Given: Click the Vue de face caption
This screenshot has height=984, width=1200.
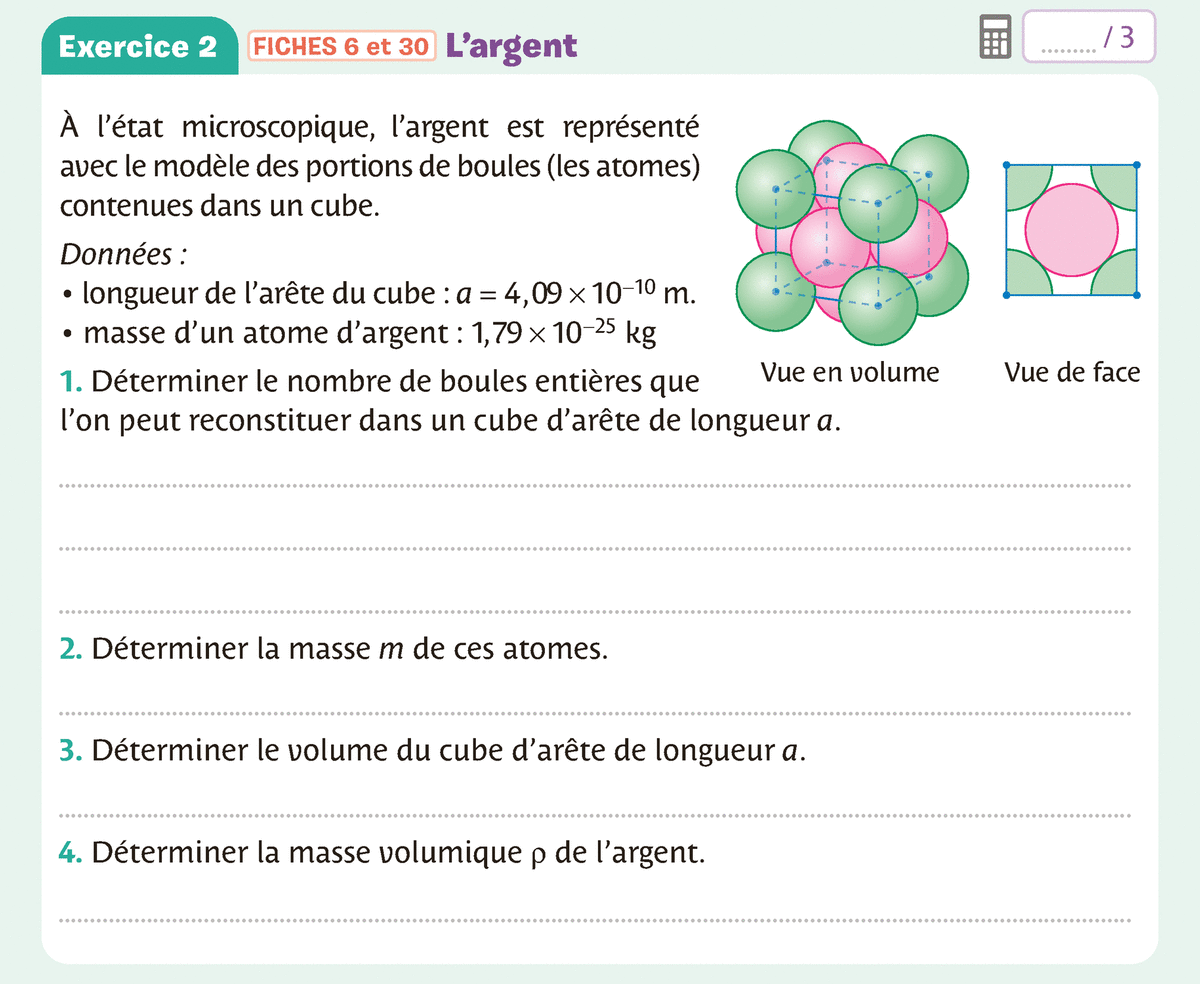Looking at the screenshot, I should pyautogui.click(x=1072, y=373).
